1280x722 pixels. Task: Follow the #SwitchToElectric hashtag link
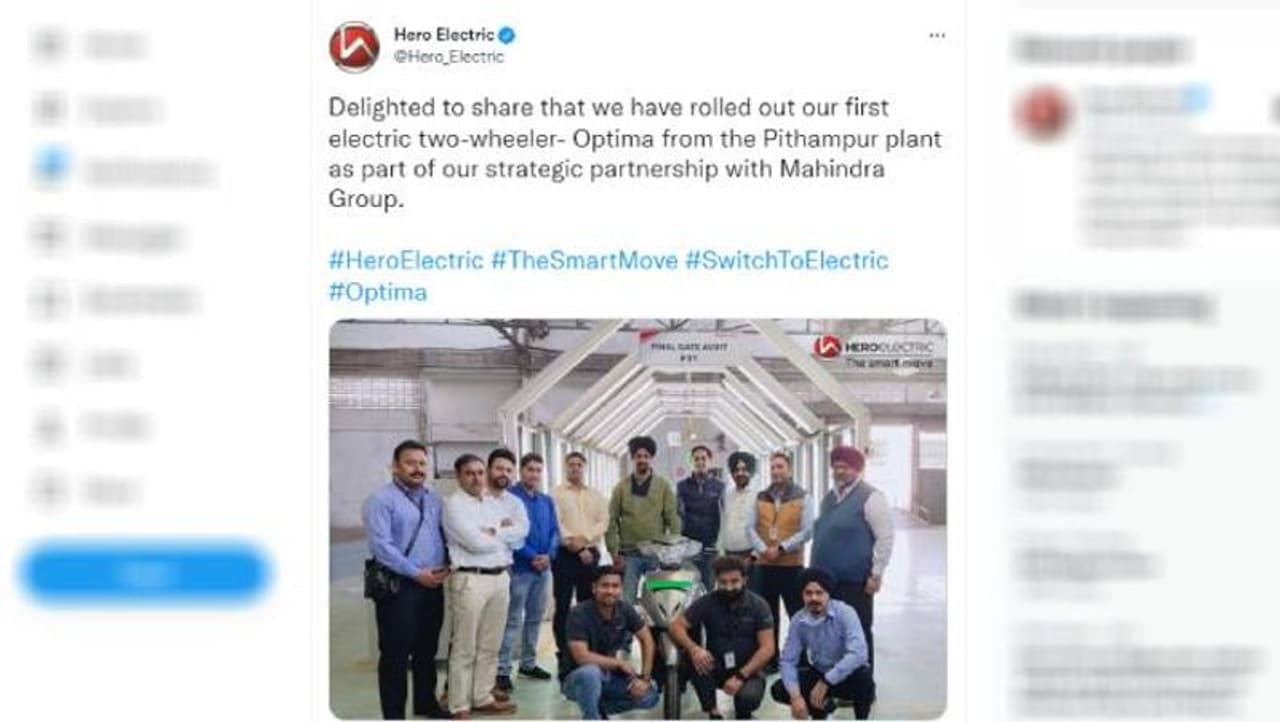point(786,261)
